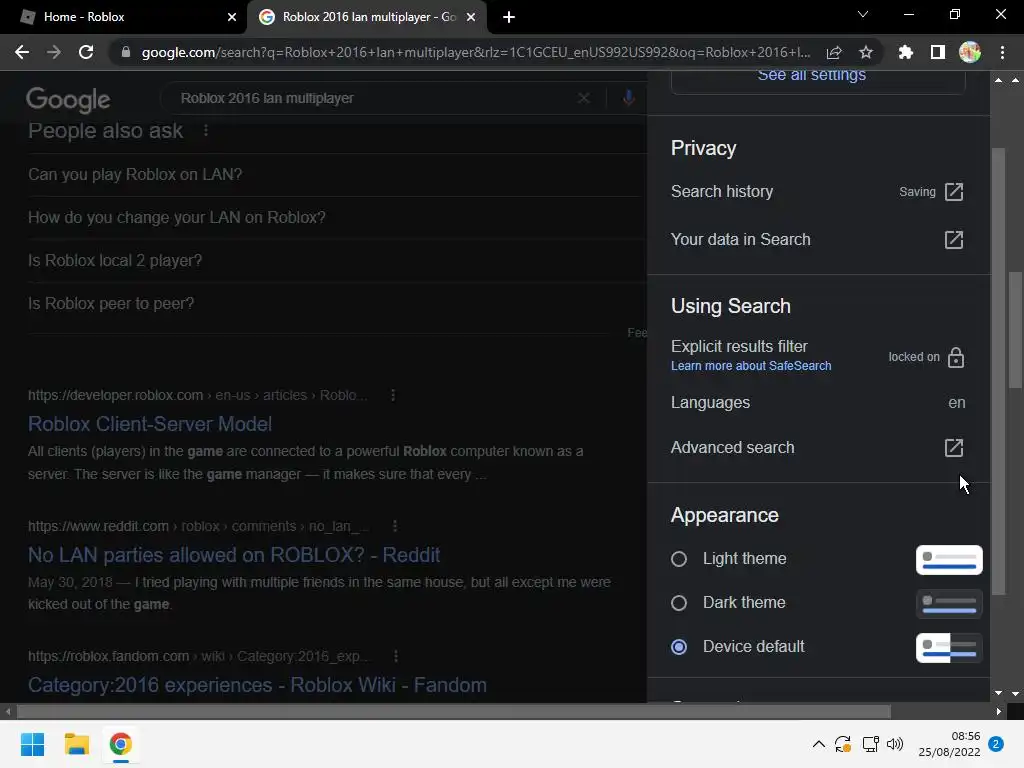The width and height of the screenshot is (1024, 768).
Task: Click the Dark theme preview thumbnail
Action: (x=949, y=603)
